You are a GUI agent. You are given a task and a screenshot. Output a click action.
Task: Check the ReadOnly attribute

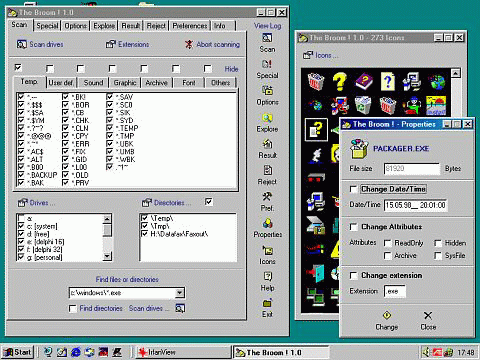[387, 243]
